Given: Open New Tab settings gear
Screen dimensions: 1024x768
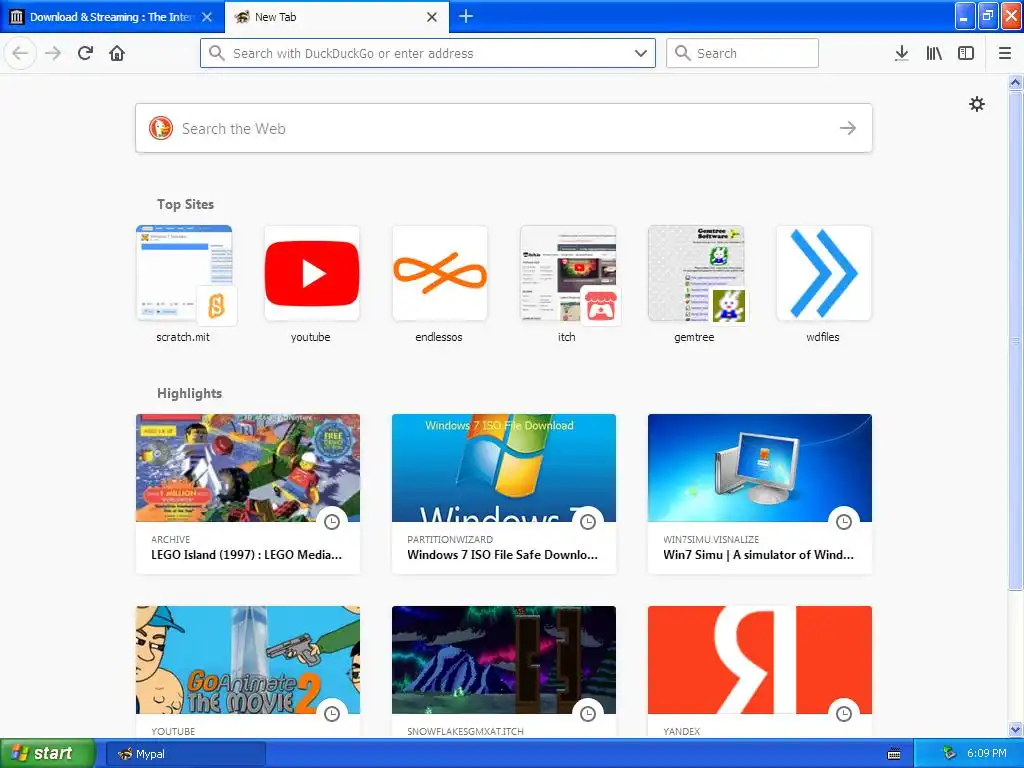Looking at the screenshot, I should pos(976,104).
